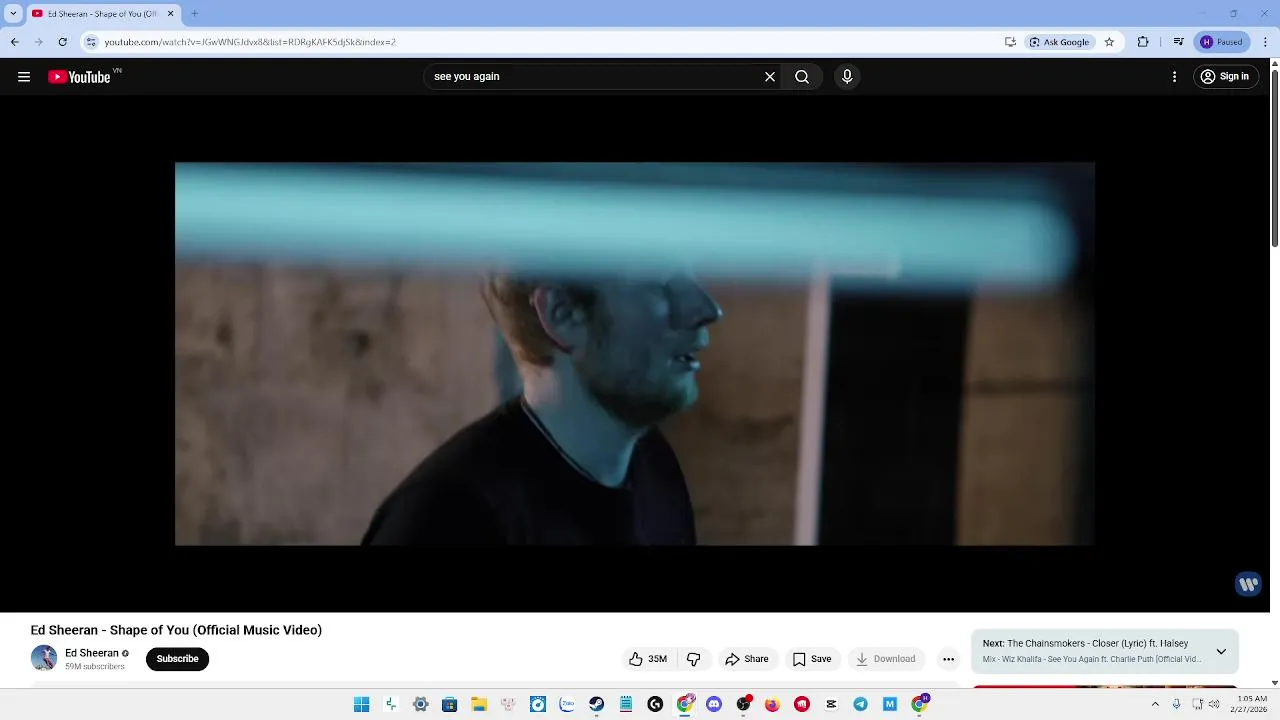1280x720 pixels.
Task: View site information icon in address bar
Action: [91, 42]
